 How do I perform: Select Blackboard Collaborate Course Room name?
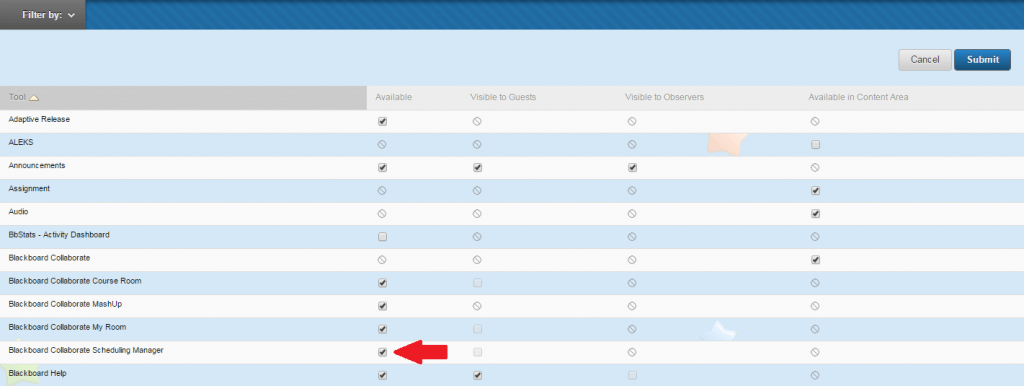coord(75,281)
